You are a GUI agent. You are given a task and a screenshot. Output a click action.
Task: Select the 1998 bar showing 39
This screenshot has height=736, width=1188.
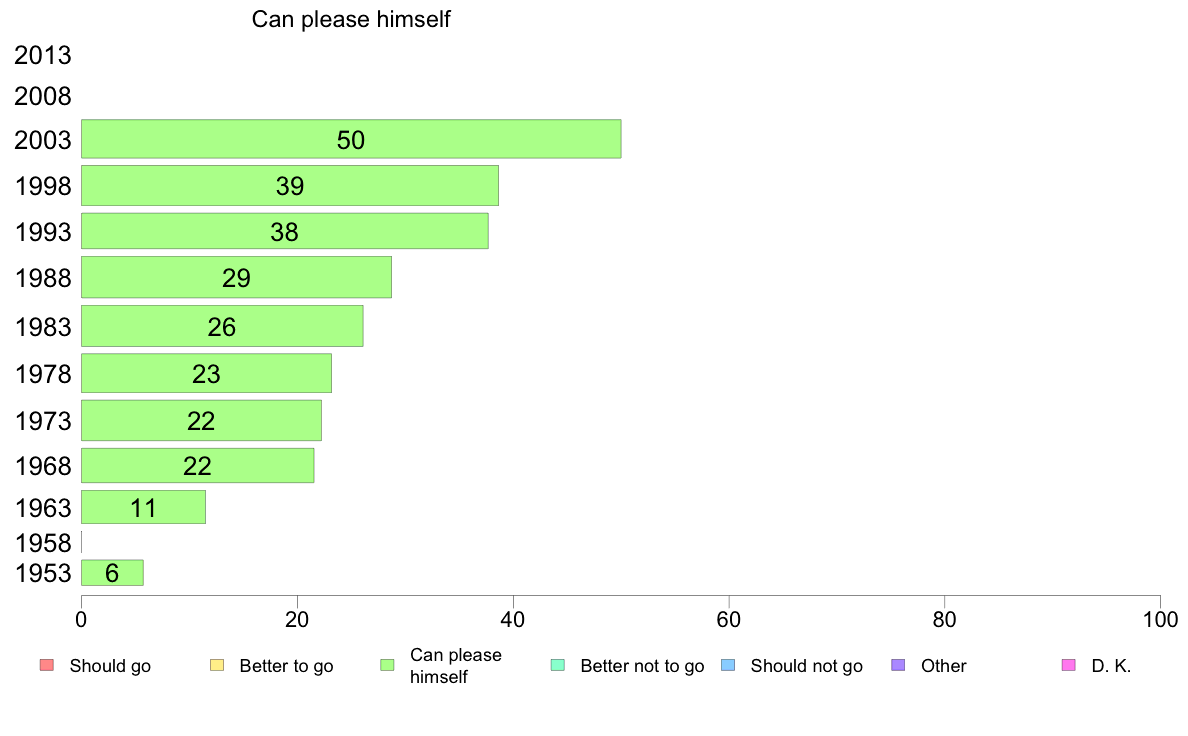pyautogui.click(x=289, y=185)
